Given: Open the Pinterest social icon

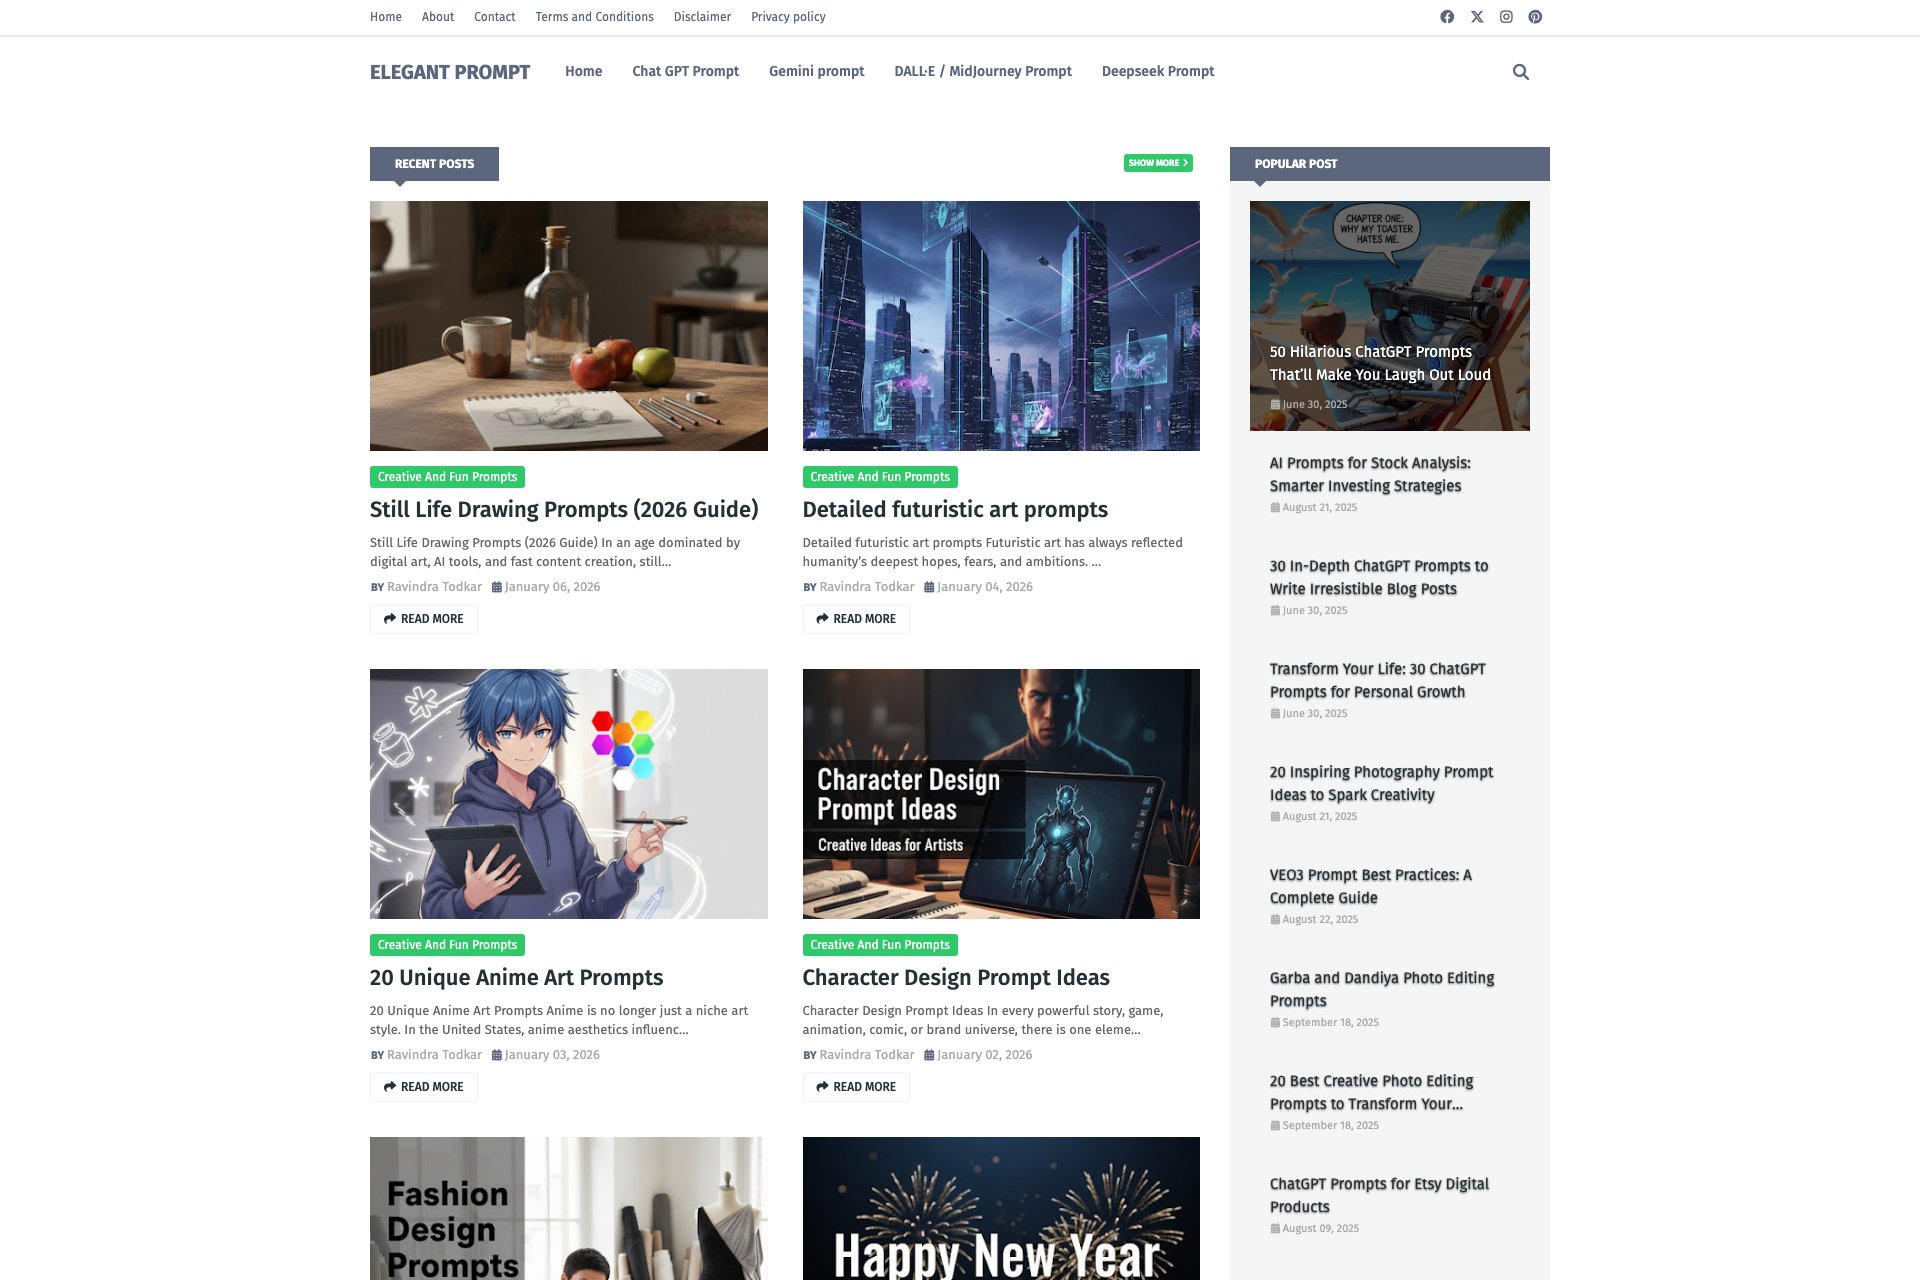Looking at the screenshot, I should pyautogui.click(x=1535, y=17).
